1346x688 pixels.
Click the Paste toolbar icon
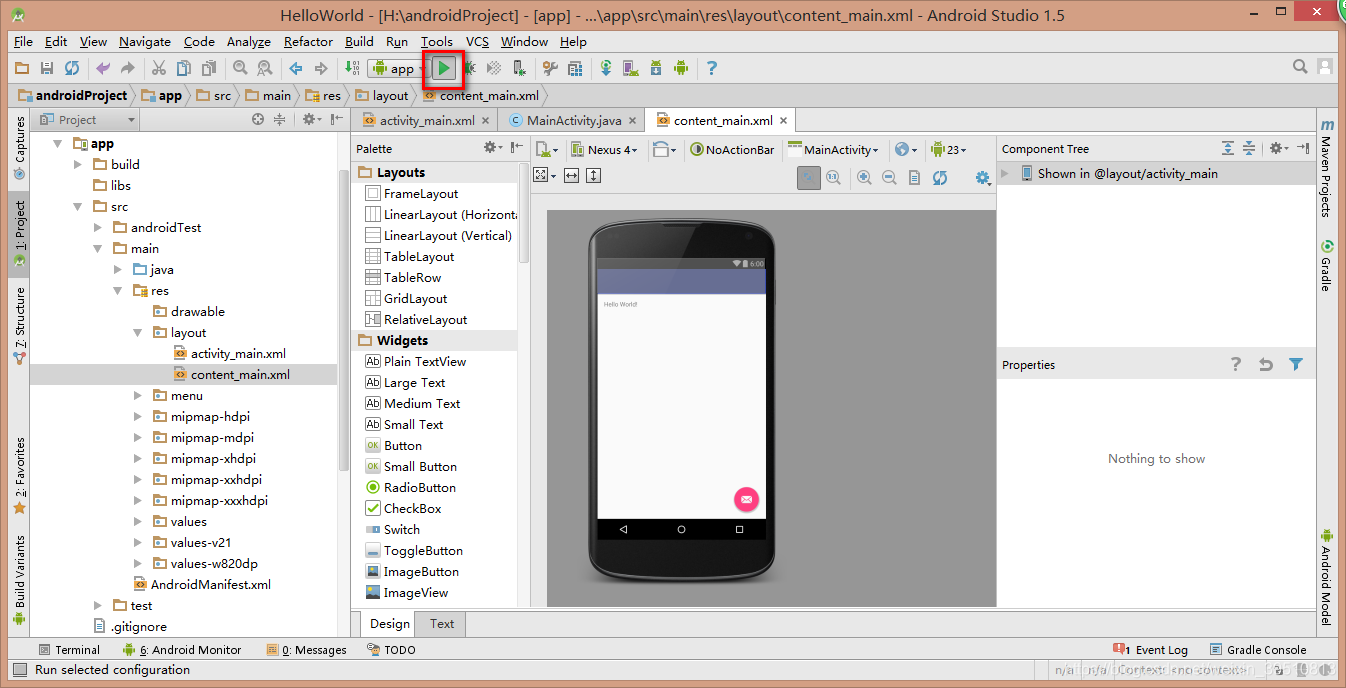click(x=209, y=68)
